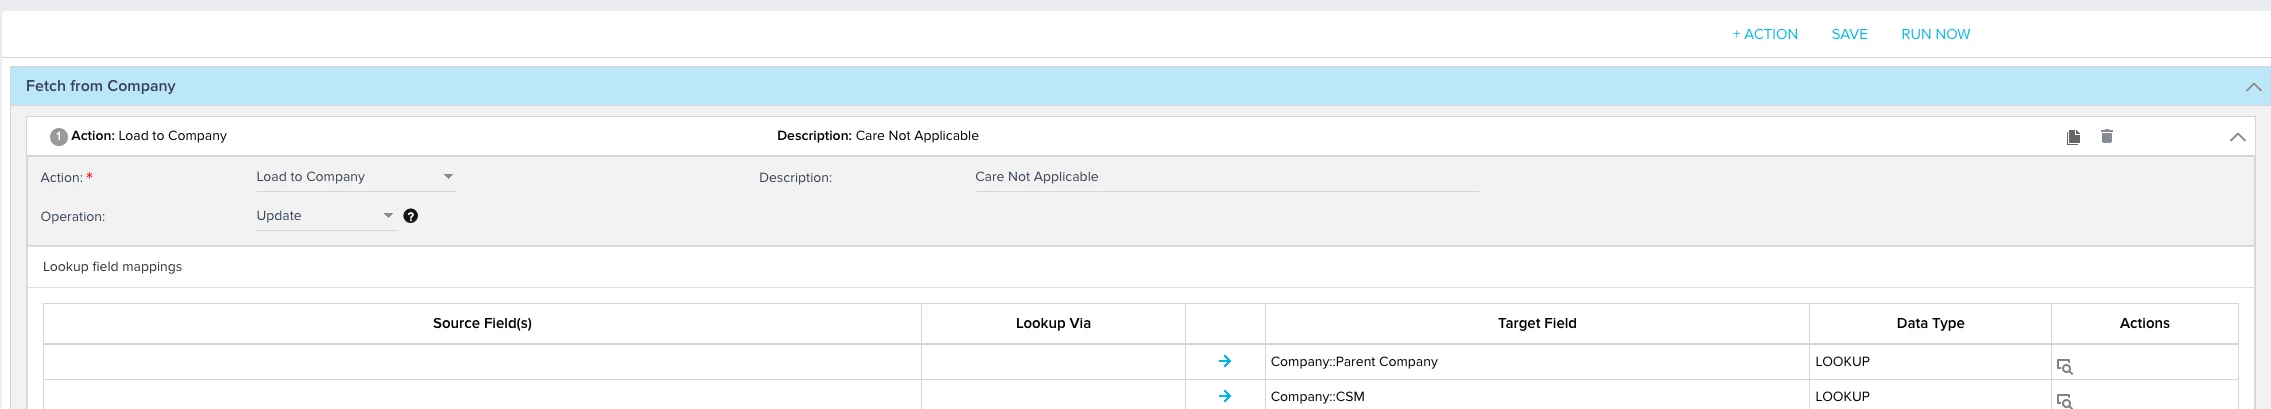Delete the Load to Company action
This screenshot has width=2271, height=409.
[2107, 136]
